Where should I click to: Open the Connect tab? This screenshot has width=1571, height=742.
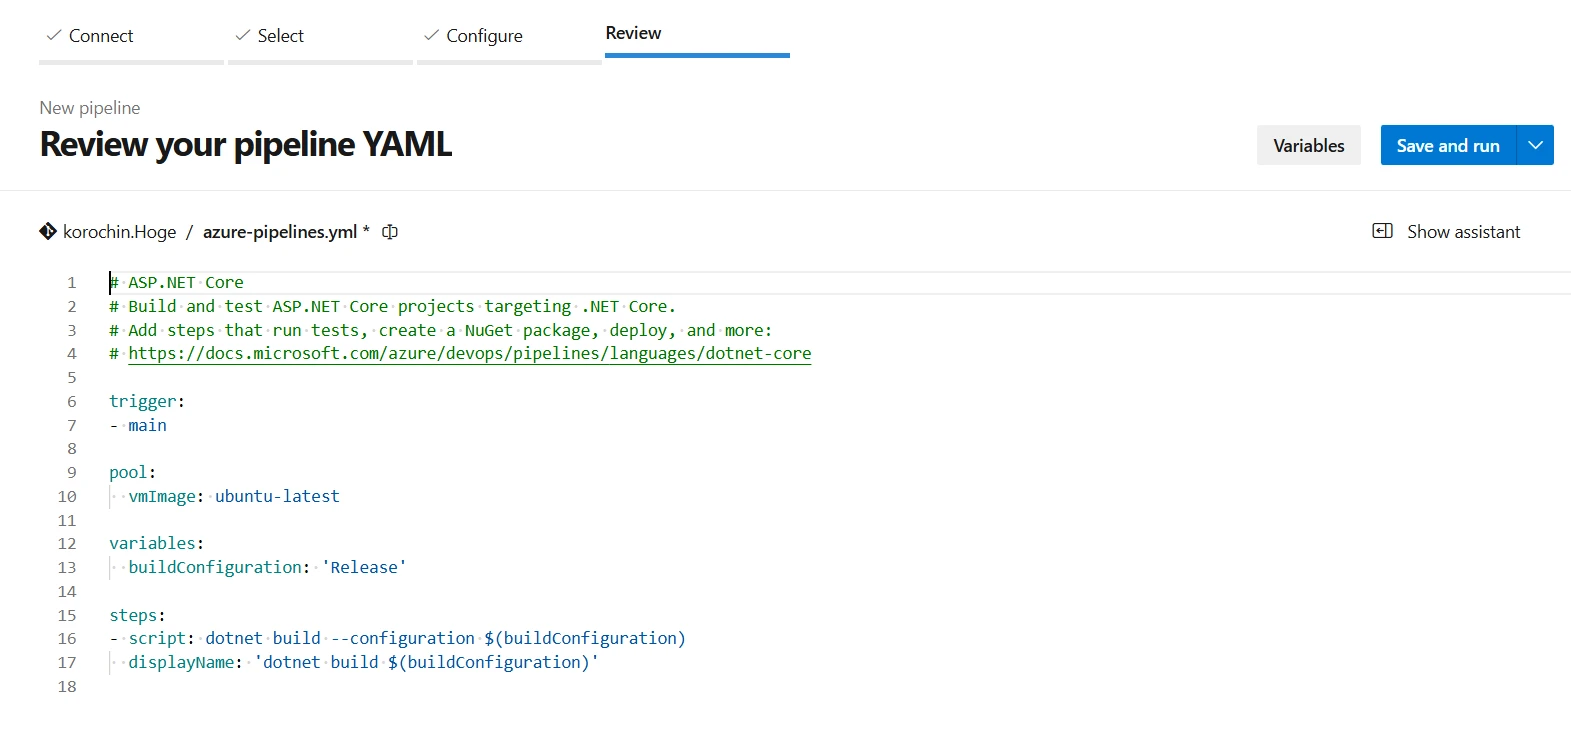click(101, 36)
